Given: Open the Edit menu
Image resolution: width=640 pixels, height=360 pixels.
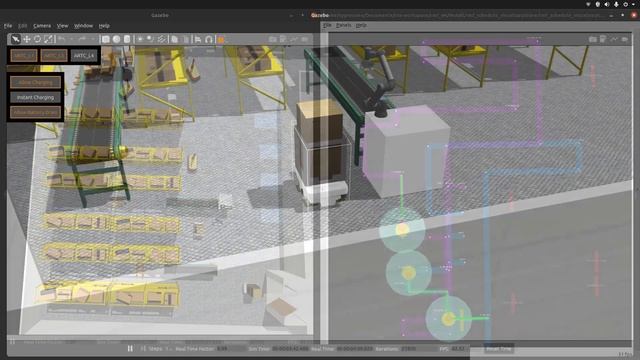Looking at the screenshot, I should 22,26.
